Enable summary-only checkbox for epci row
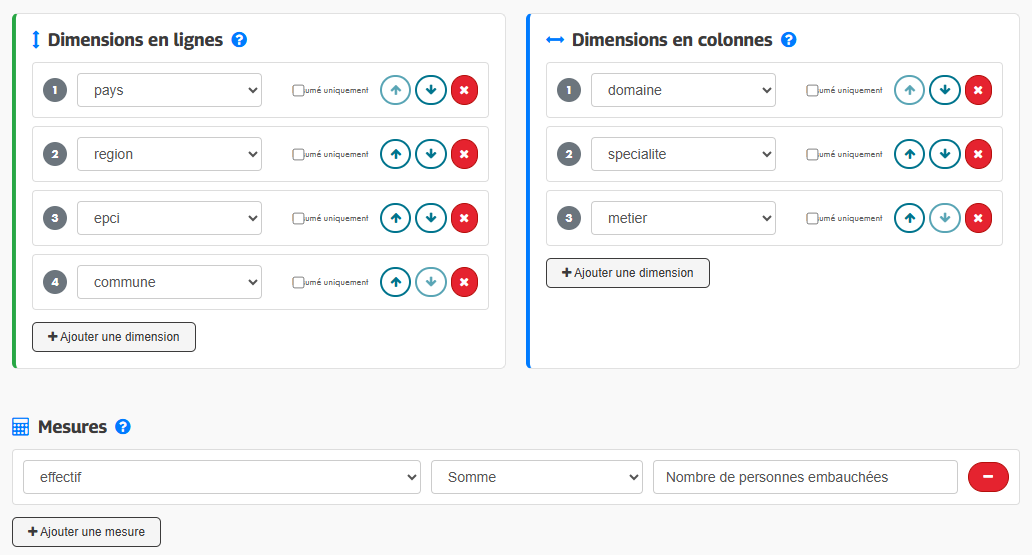The image size is (1032, 555). click(x=298, y=218)
